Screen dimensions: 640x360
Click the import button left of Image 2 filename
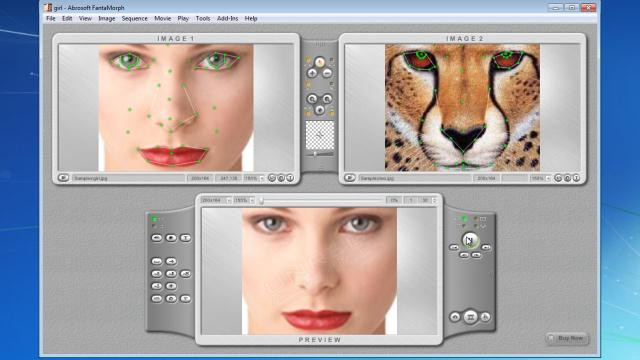(349, 178)
